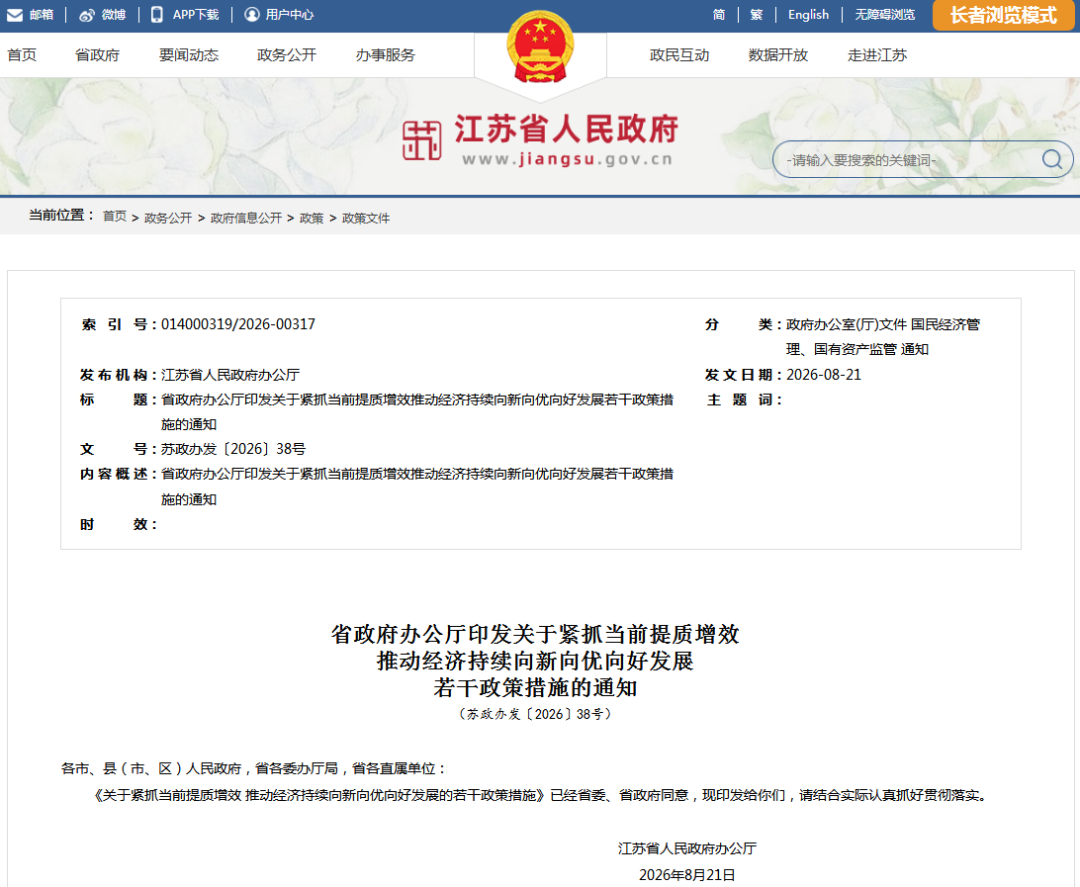Click the mail envelope icon
This screenshot has height=887, width=1080.
coord(14,14)
